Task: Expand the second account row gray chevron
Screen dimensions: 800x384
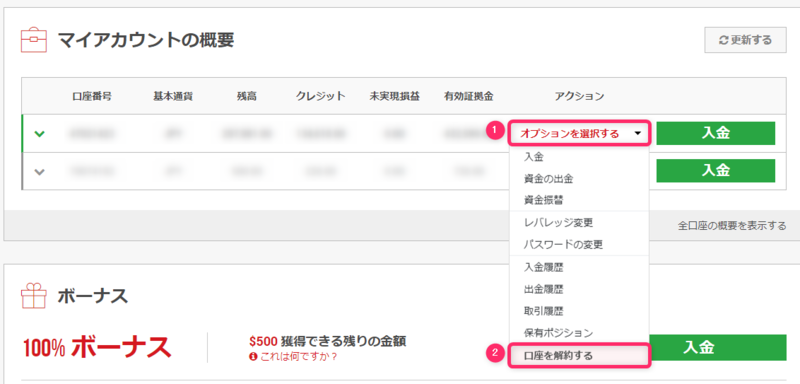Action: click(39, 171)
